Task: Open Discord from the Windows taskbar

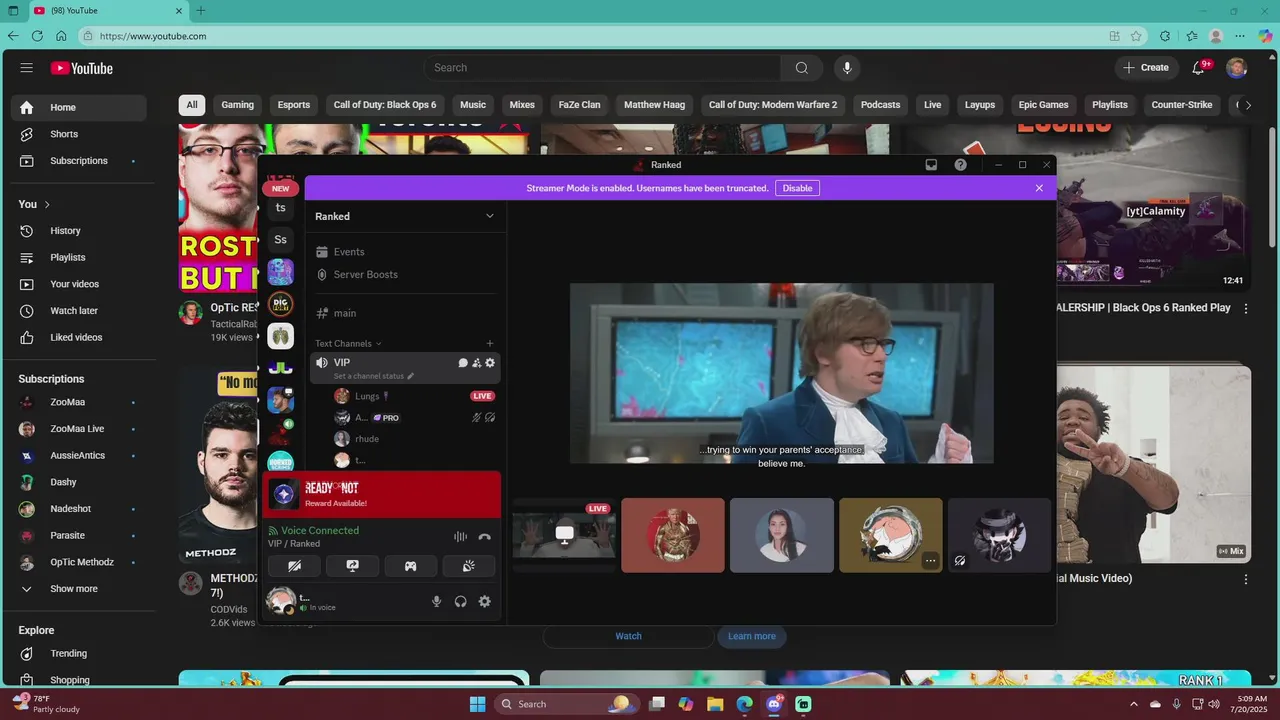Action: click(x=774, y=704)
